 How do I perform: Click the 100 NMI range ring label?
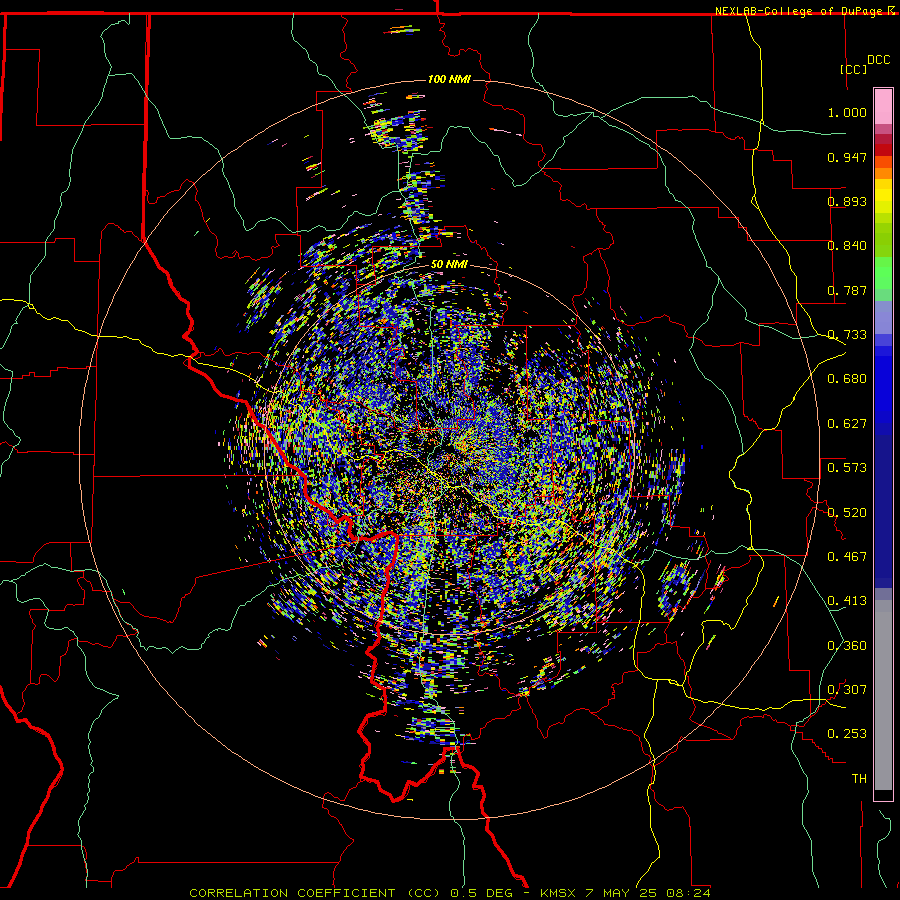(x=449, y=79)
